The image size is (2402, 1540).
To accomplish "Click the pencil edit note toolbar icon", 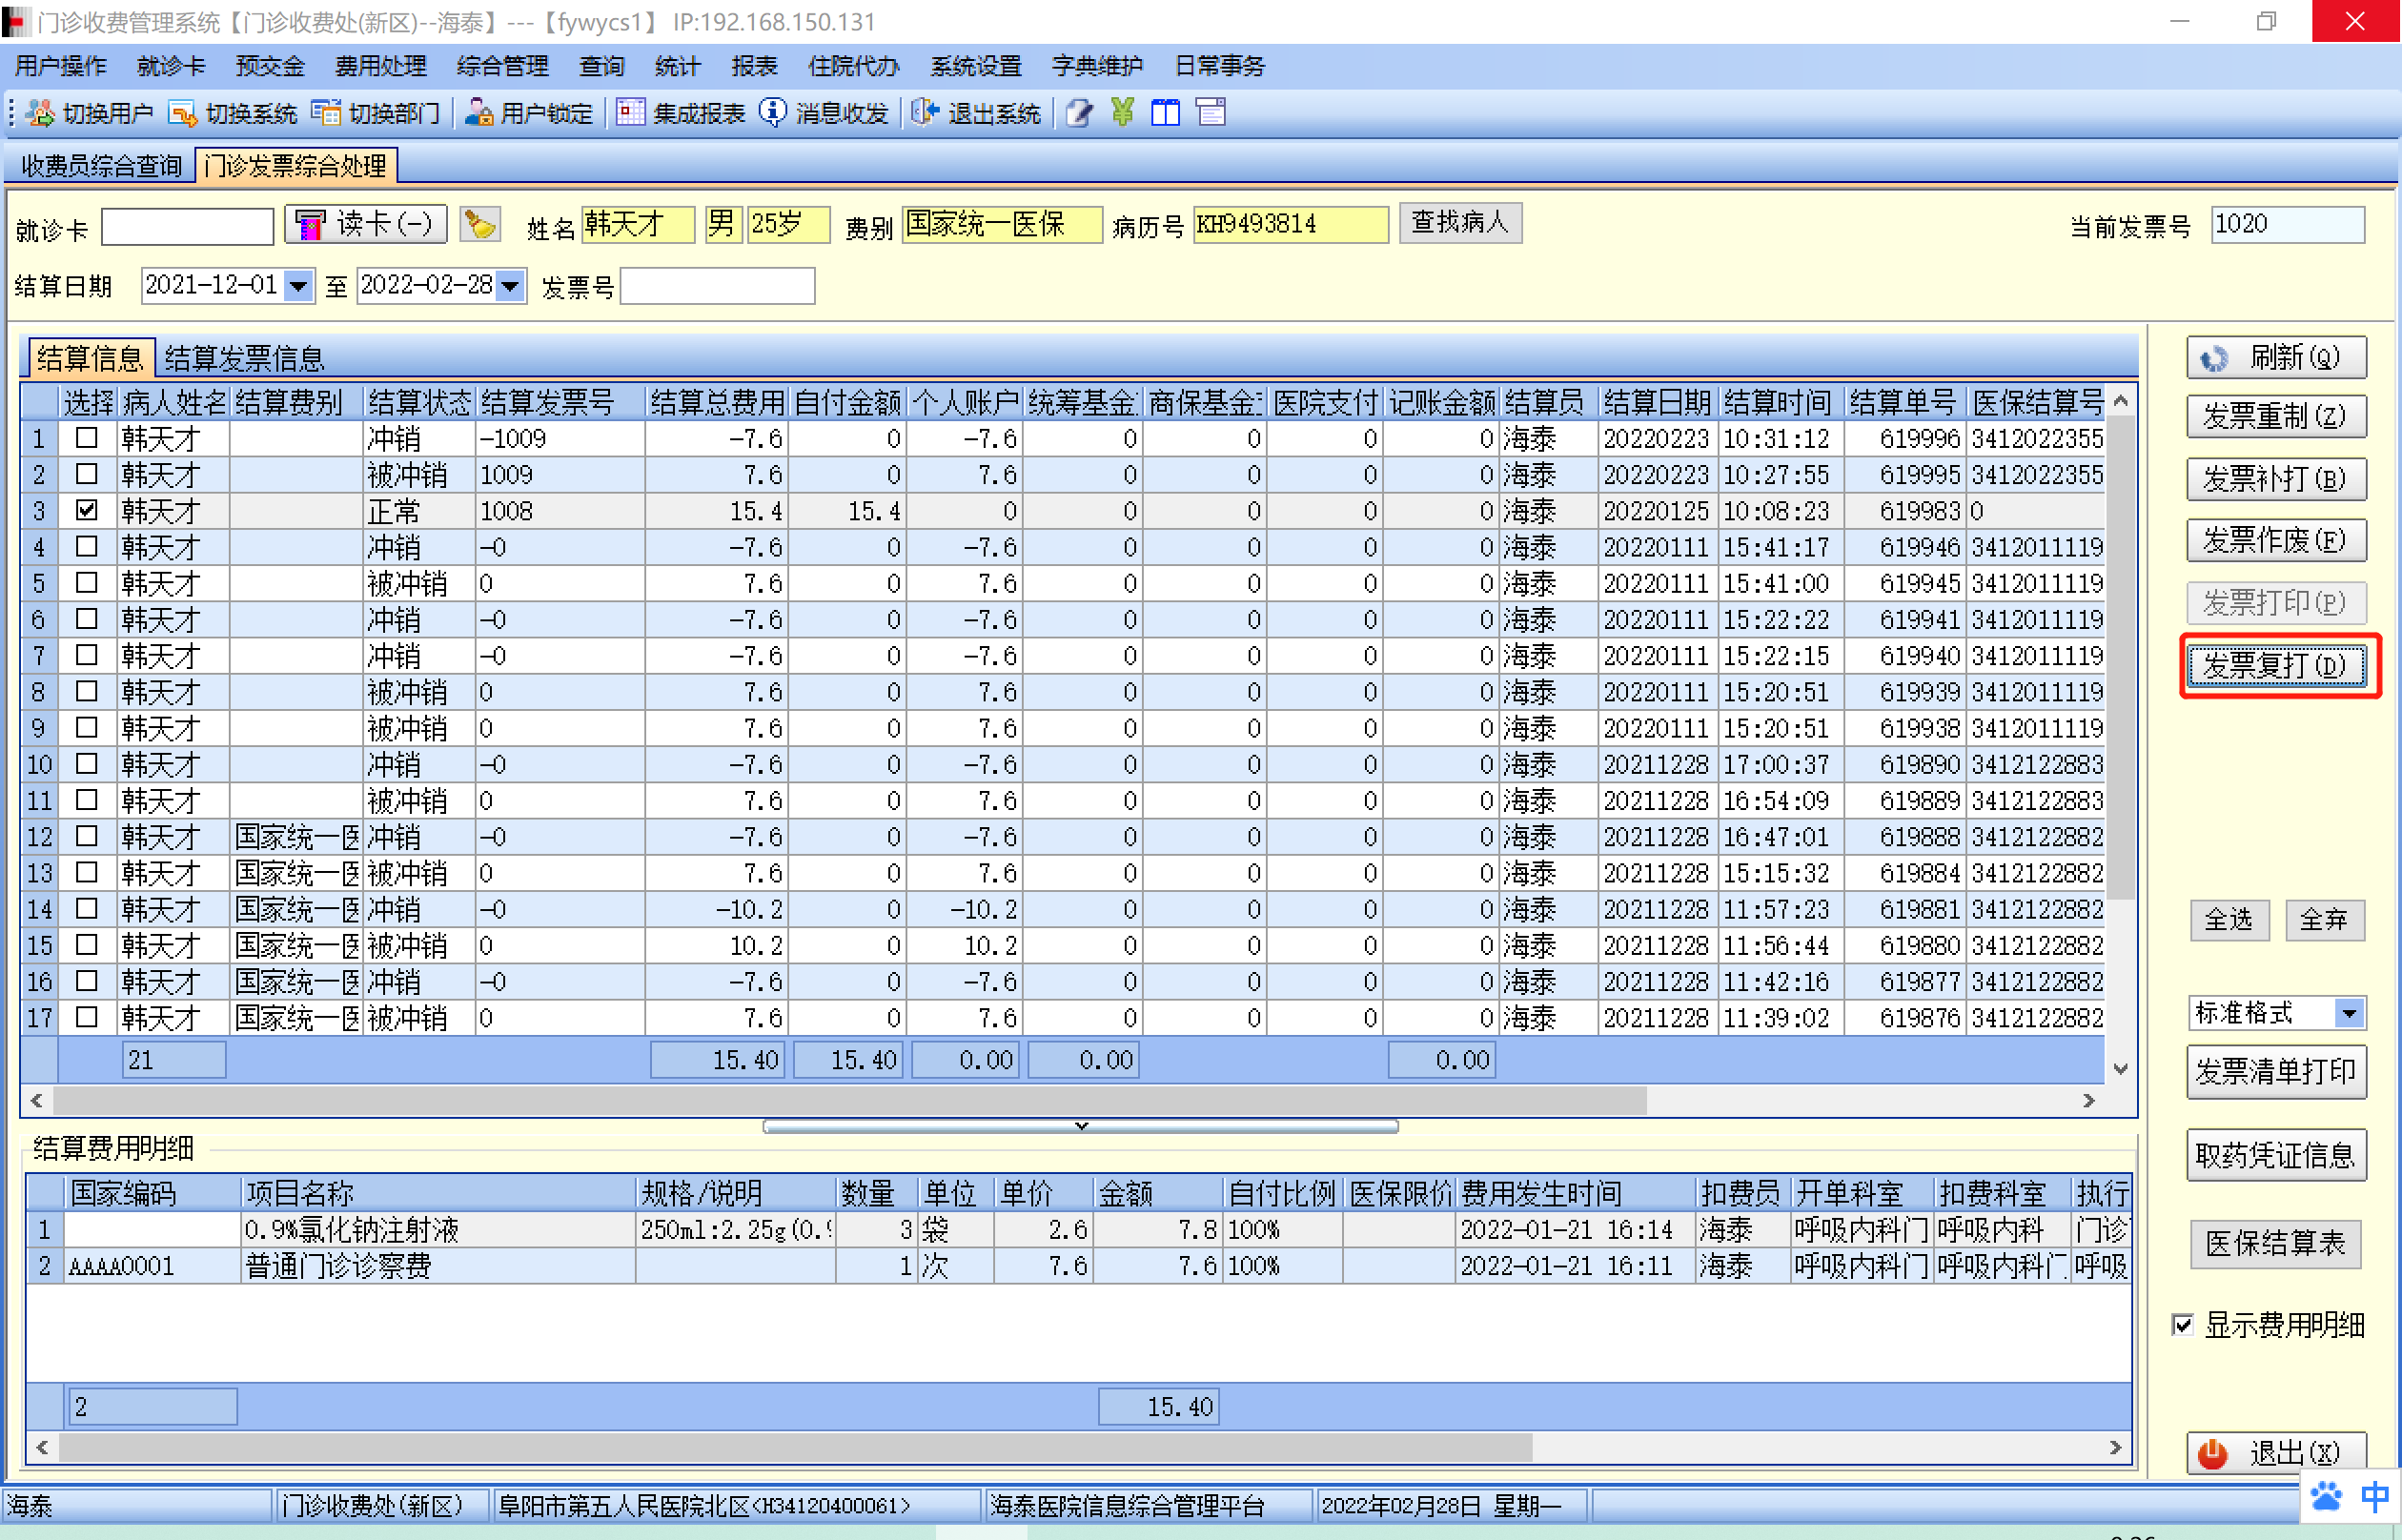I will pos(1078,112).
